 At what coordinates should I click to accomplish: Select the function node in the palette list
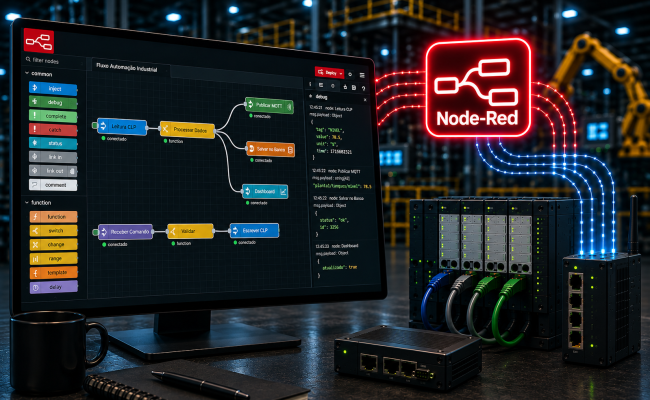point(53,217)
